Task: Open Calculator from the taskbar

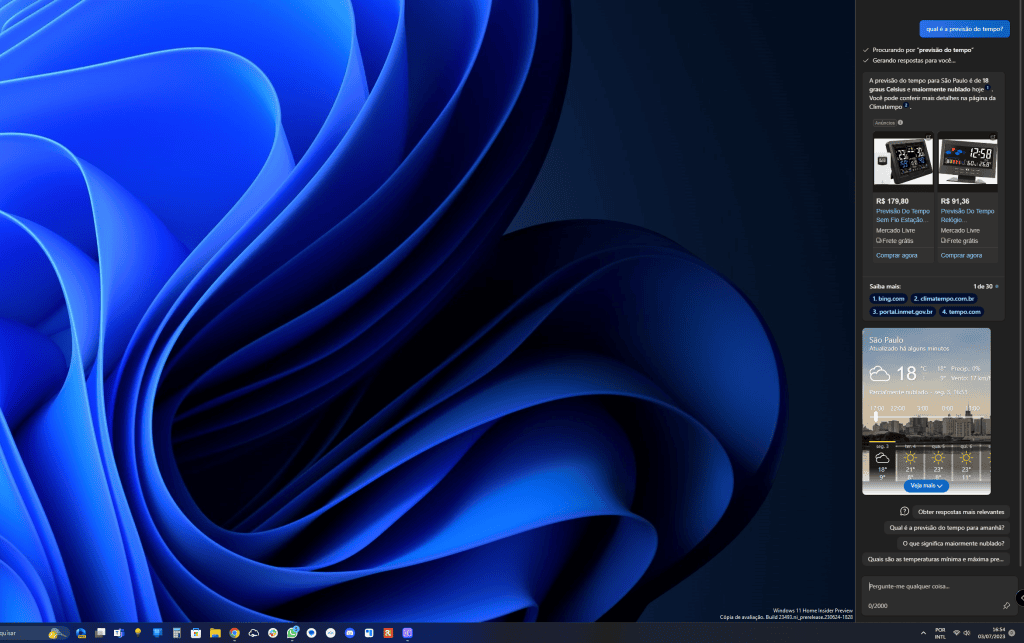Action: point(177,632)
